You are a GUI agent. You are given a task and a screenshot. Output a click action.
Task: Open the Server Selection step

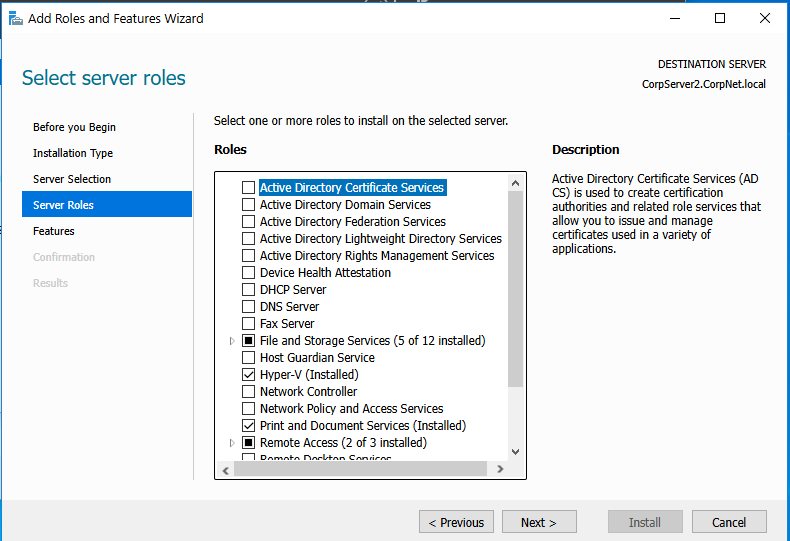72,179
